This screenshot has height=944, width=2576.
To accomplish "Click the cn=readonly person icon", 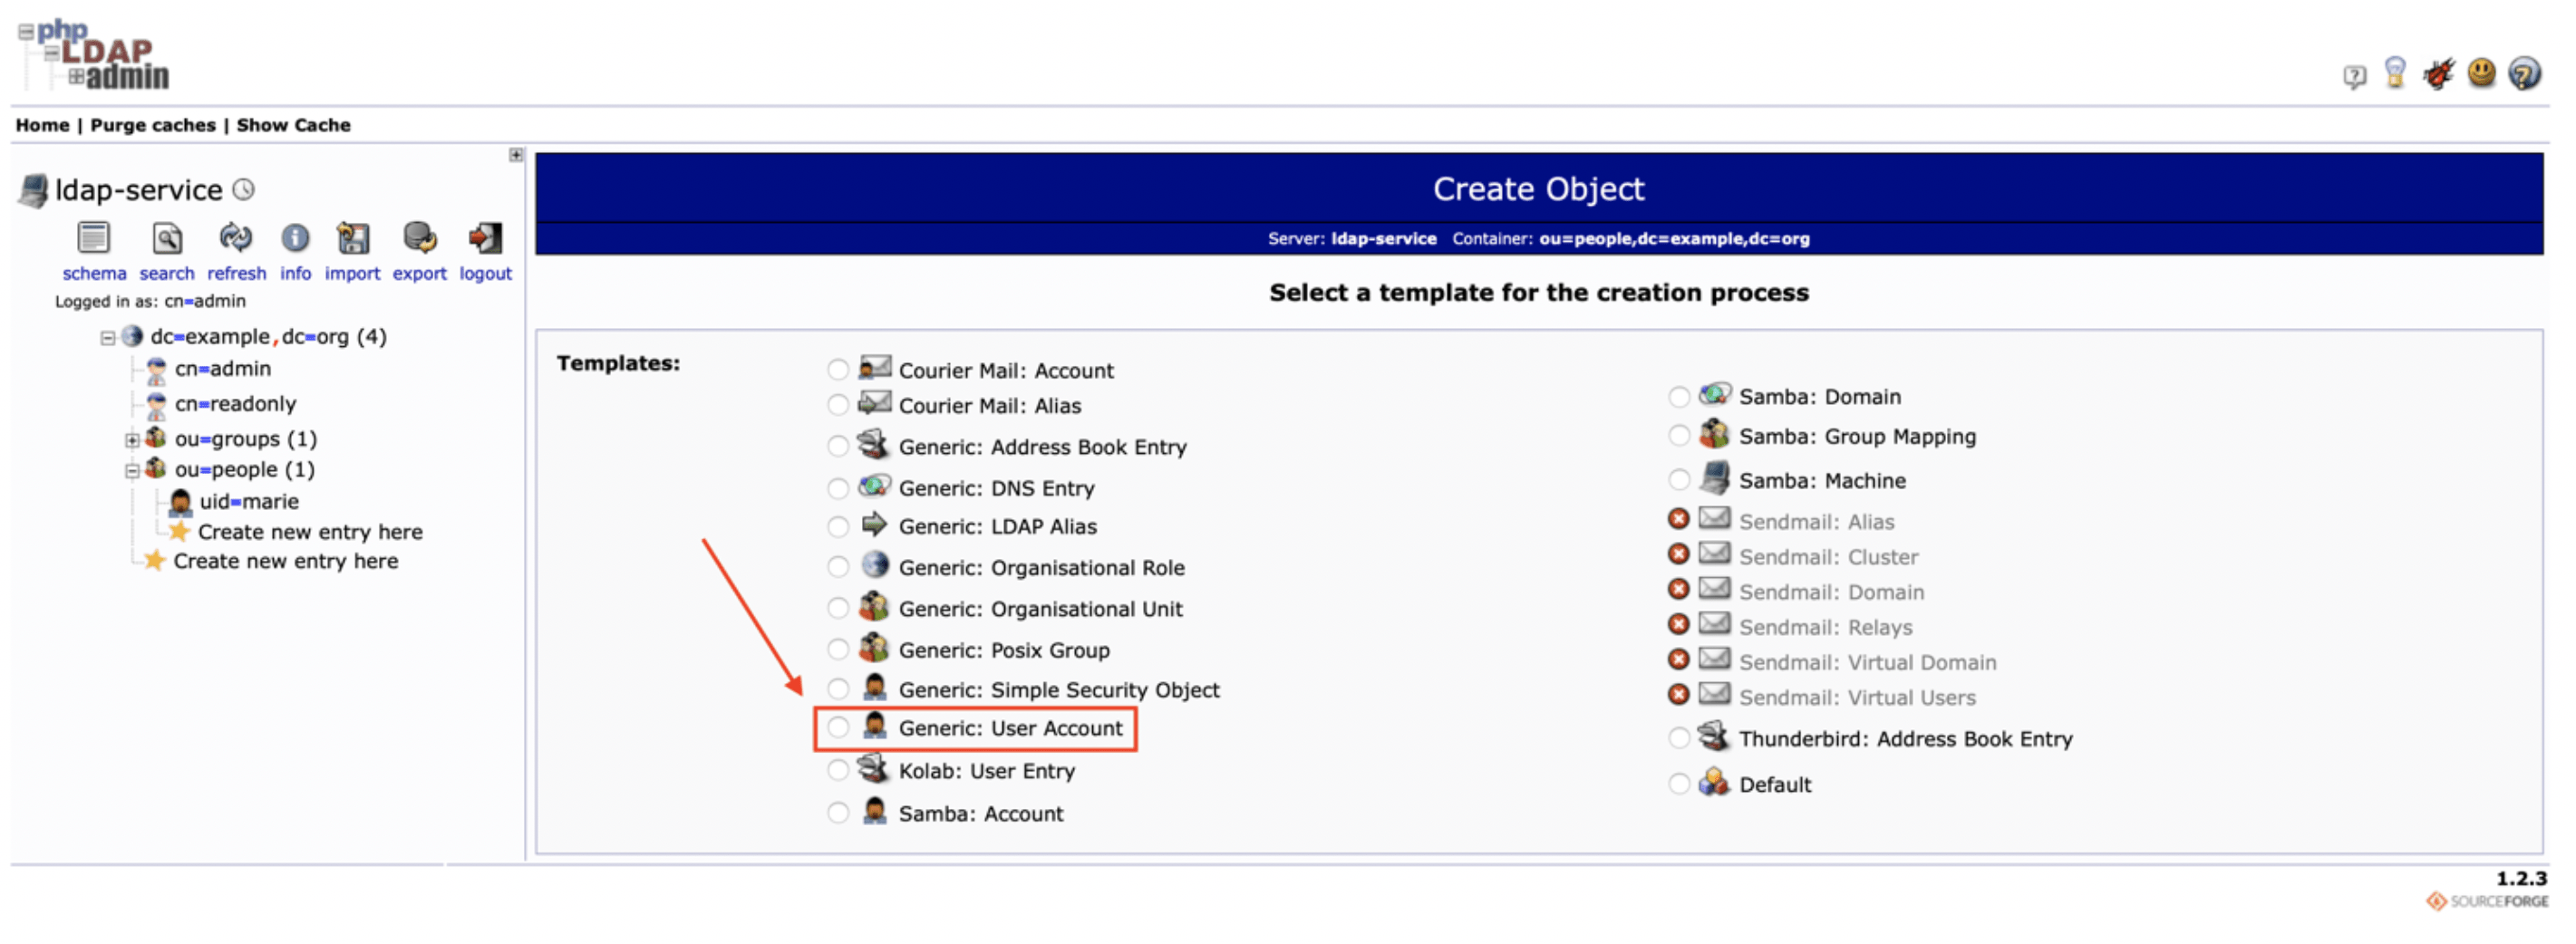I will (156, 405).
